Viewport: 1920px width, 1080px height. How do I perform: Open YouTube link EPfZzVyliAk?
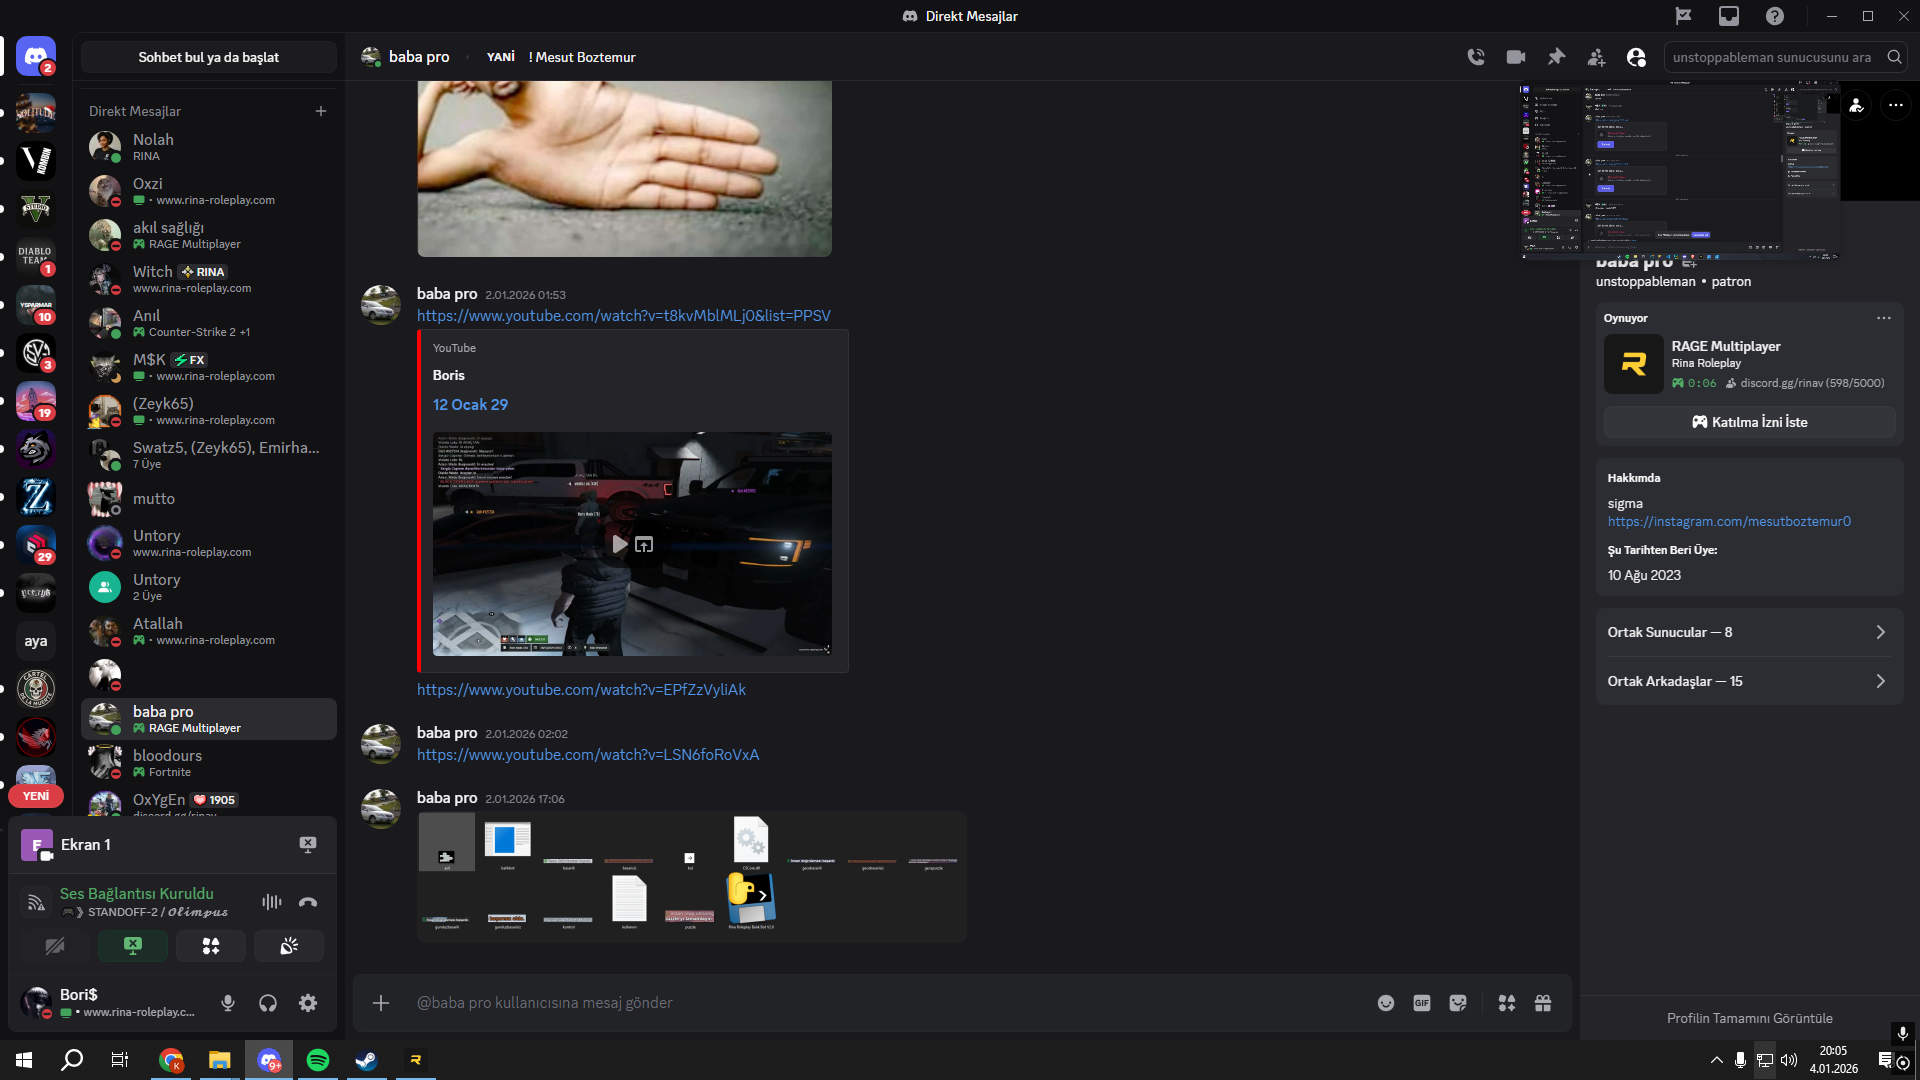point(581,689)
